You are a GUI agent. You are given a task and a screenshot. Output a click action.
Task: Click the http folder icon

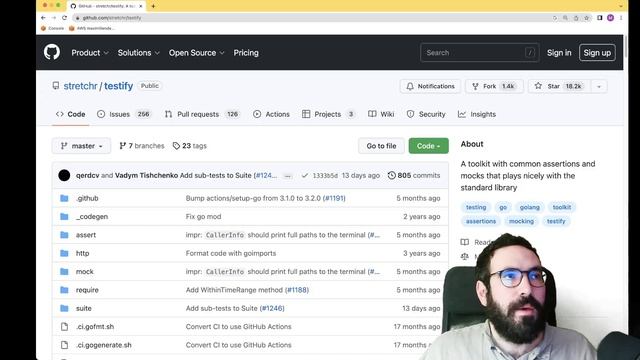click(x=64, y=253)
